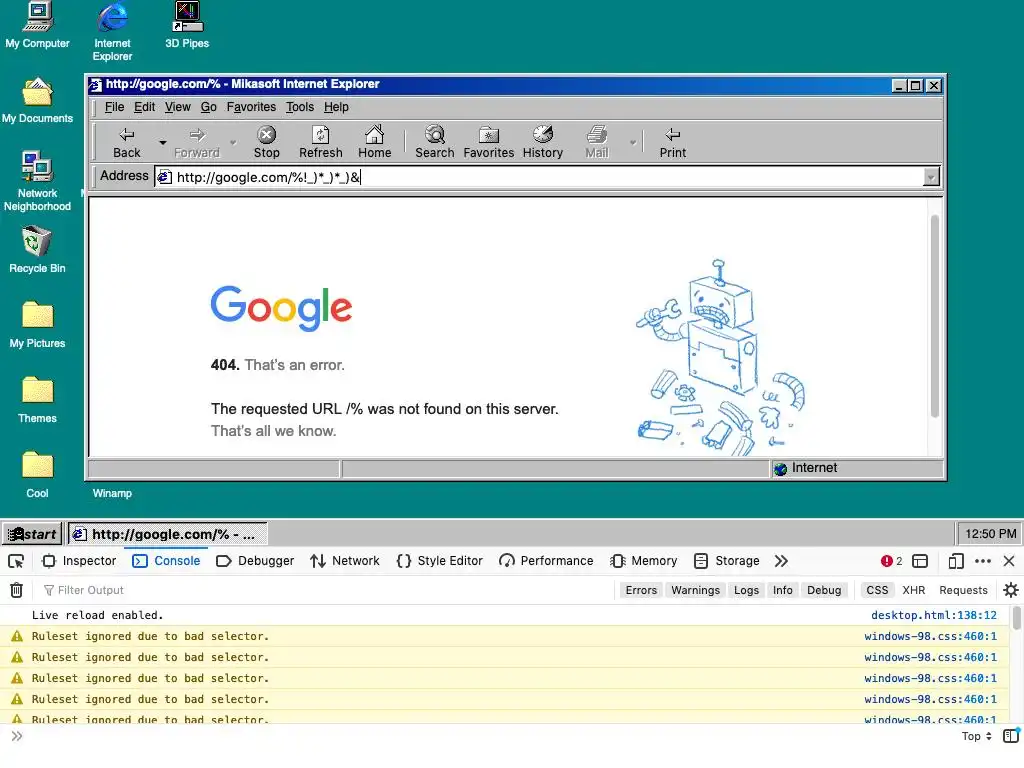Switch to the Inspector devtools tab
Image resolution: width=1024 pixels, height=768 pixels.
click(x=79, y=561)
